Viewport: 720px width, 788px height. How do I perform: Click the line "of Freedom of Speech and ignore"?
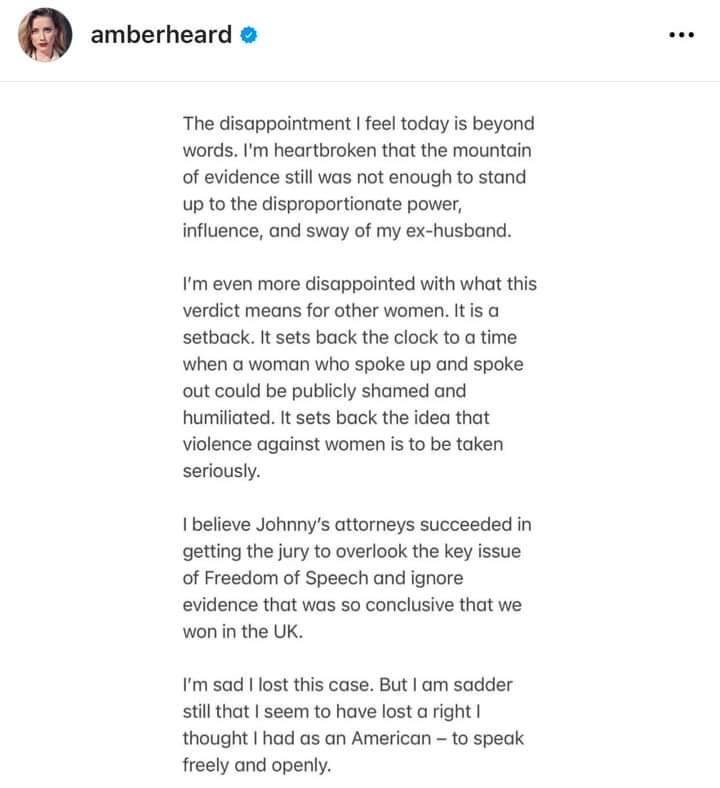[x=322, y=578]
